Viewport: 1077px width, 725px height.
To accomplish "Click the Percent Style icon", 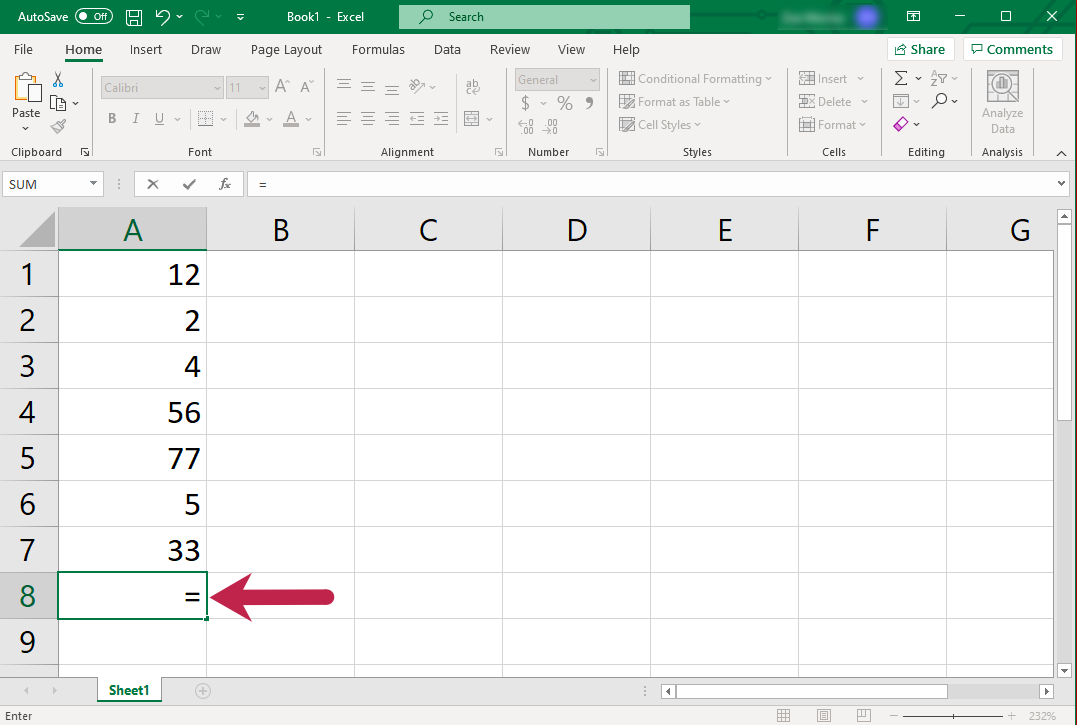I will click(x=565, y=103).
